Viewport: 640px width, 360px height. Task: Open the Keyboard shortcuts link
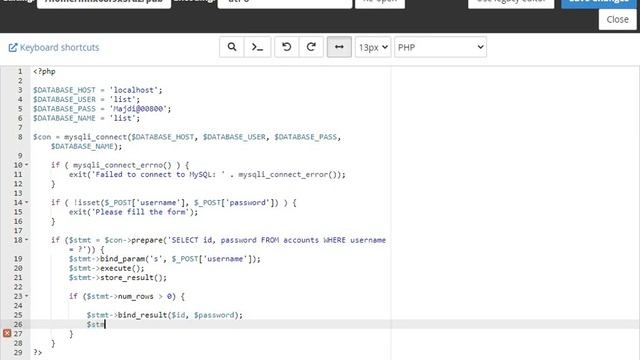[x=59, y=47]
